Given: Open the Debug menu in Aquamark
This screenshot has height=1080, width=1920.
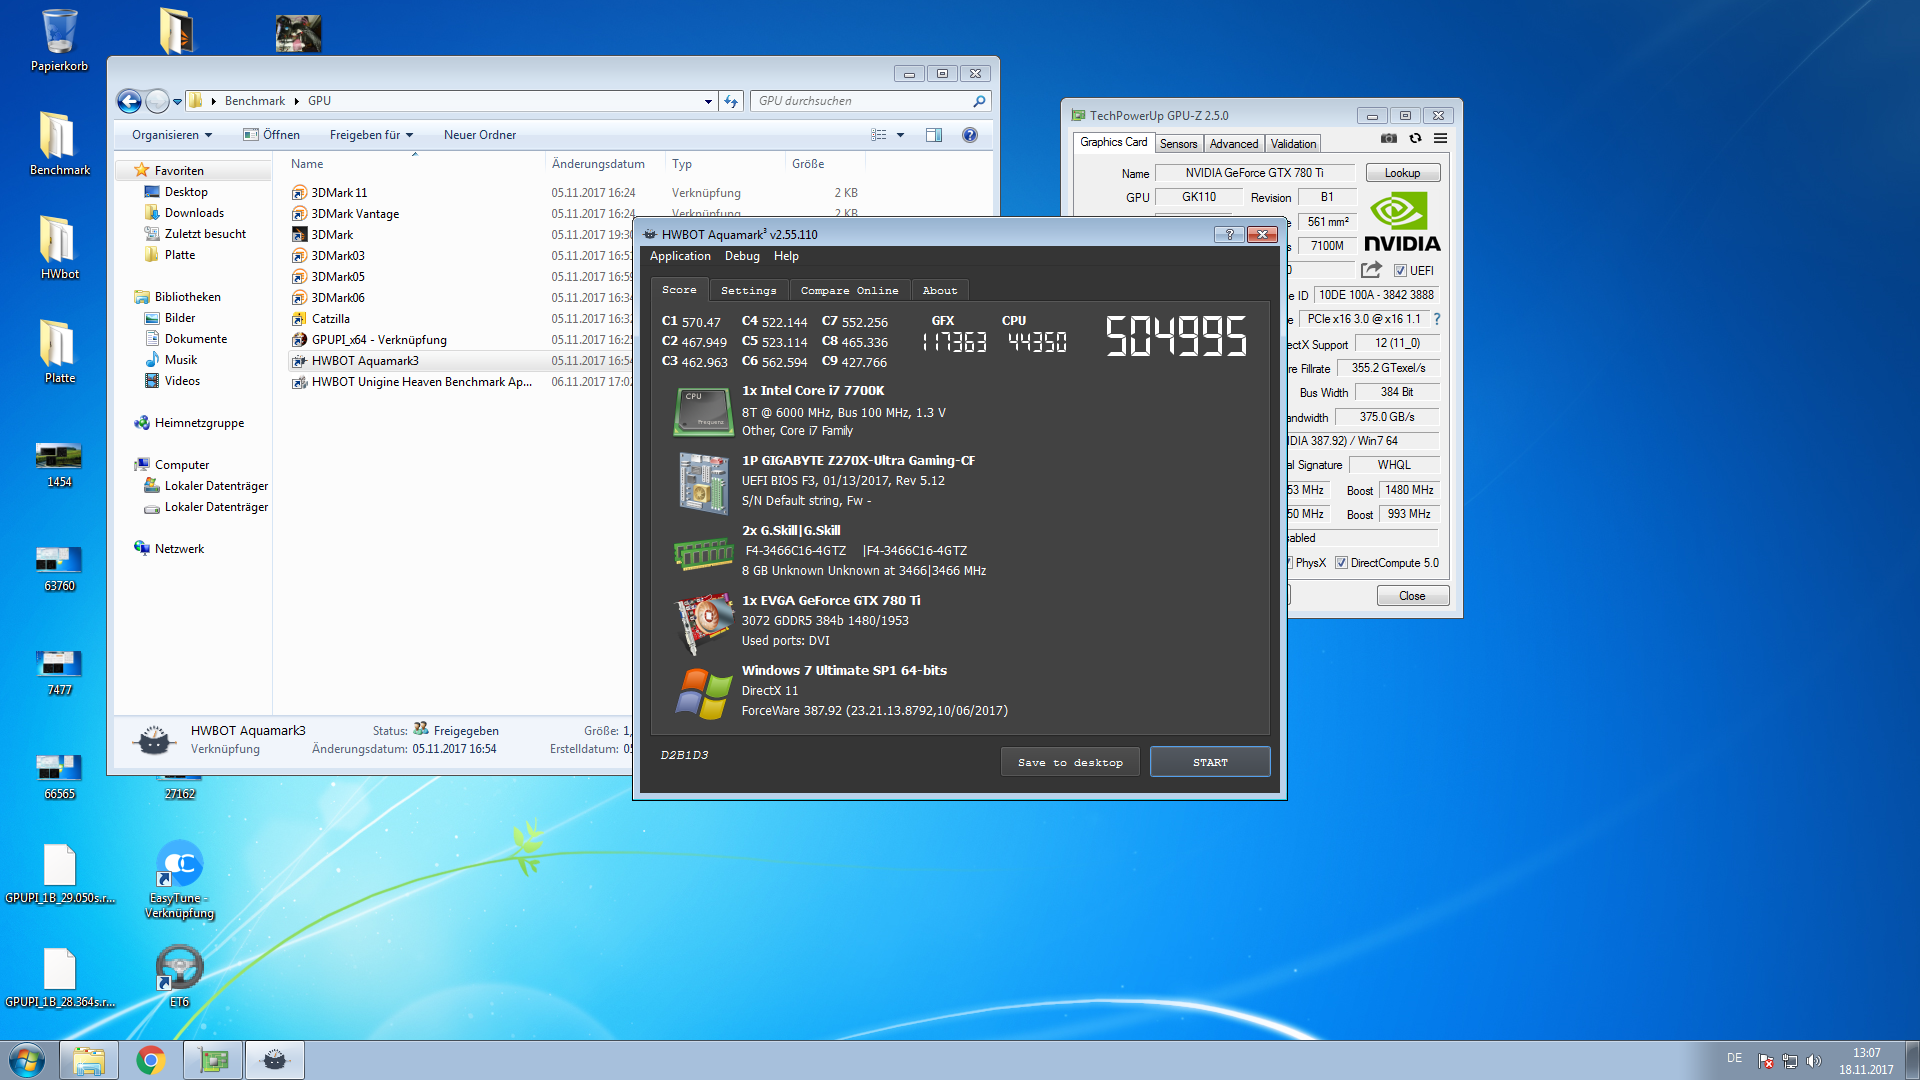Looking at the screenshot, I should click(x=742, y=256).
